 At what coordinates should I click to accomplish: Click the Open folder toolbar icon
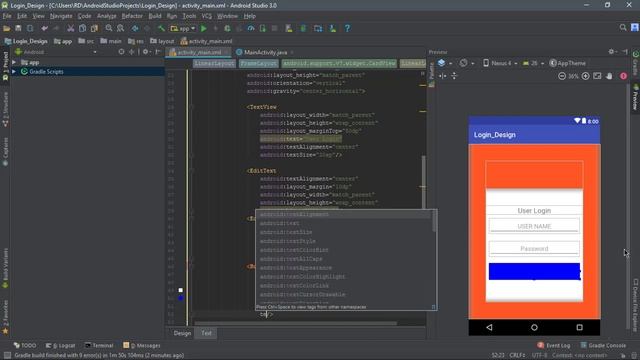[x=7, y=28]
